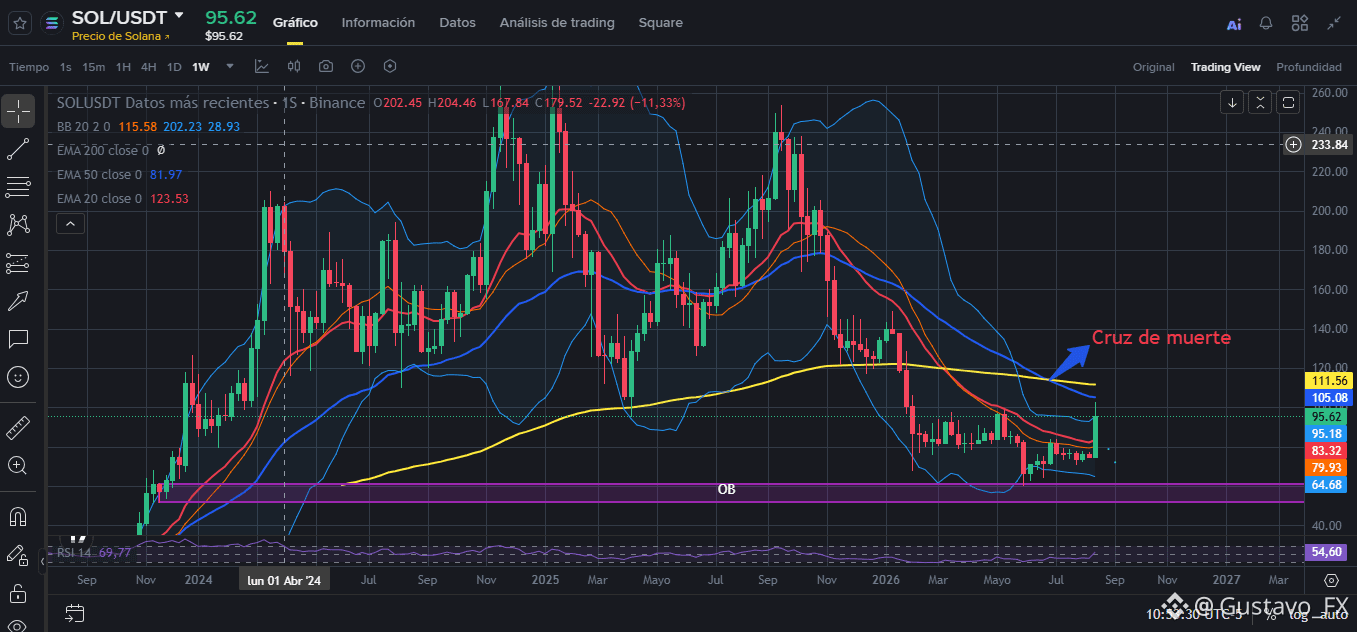Select the pattern drawing tool
The image size is (1357, 632).
coord(18,225)
